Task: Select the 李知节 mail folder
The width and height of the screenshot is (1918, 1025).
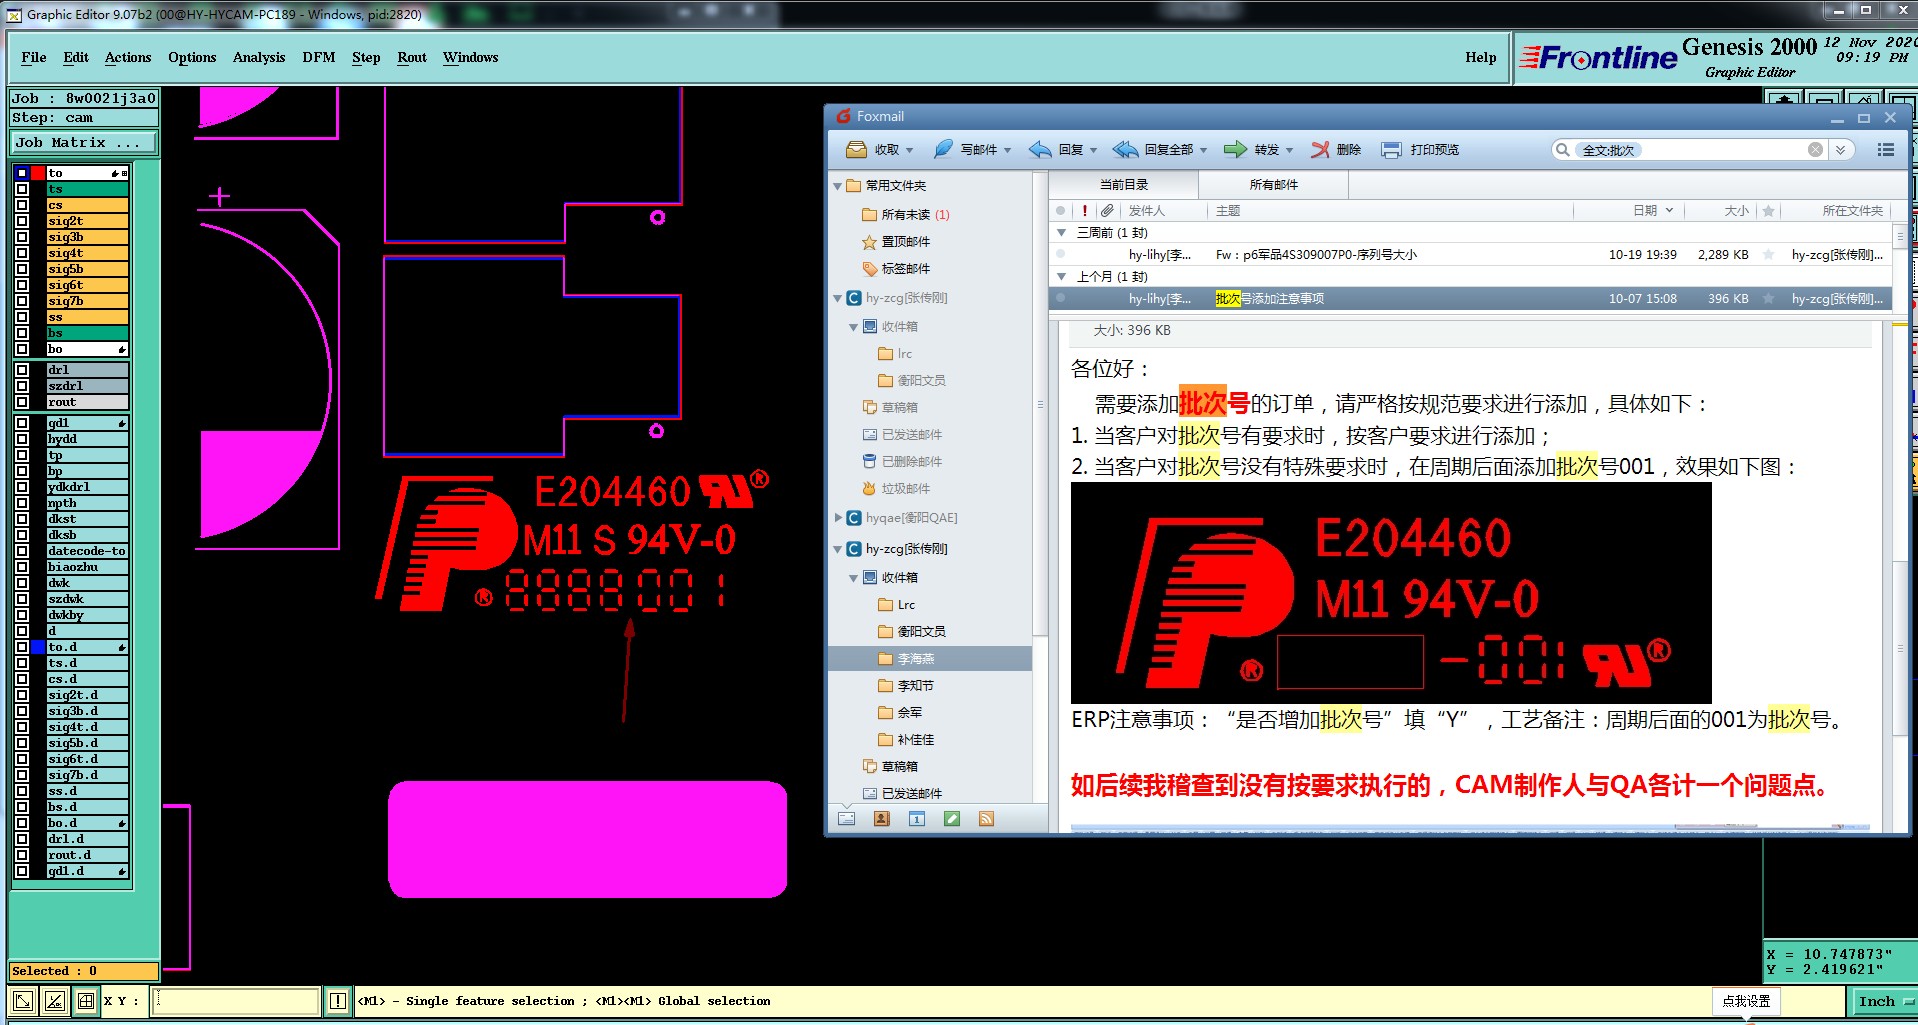Action: point(915,686)
